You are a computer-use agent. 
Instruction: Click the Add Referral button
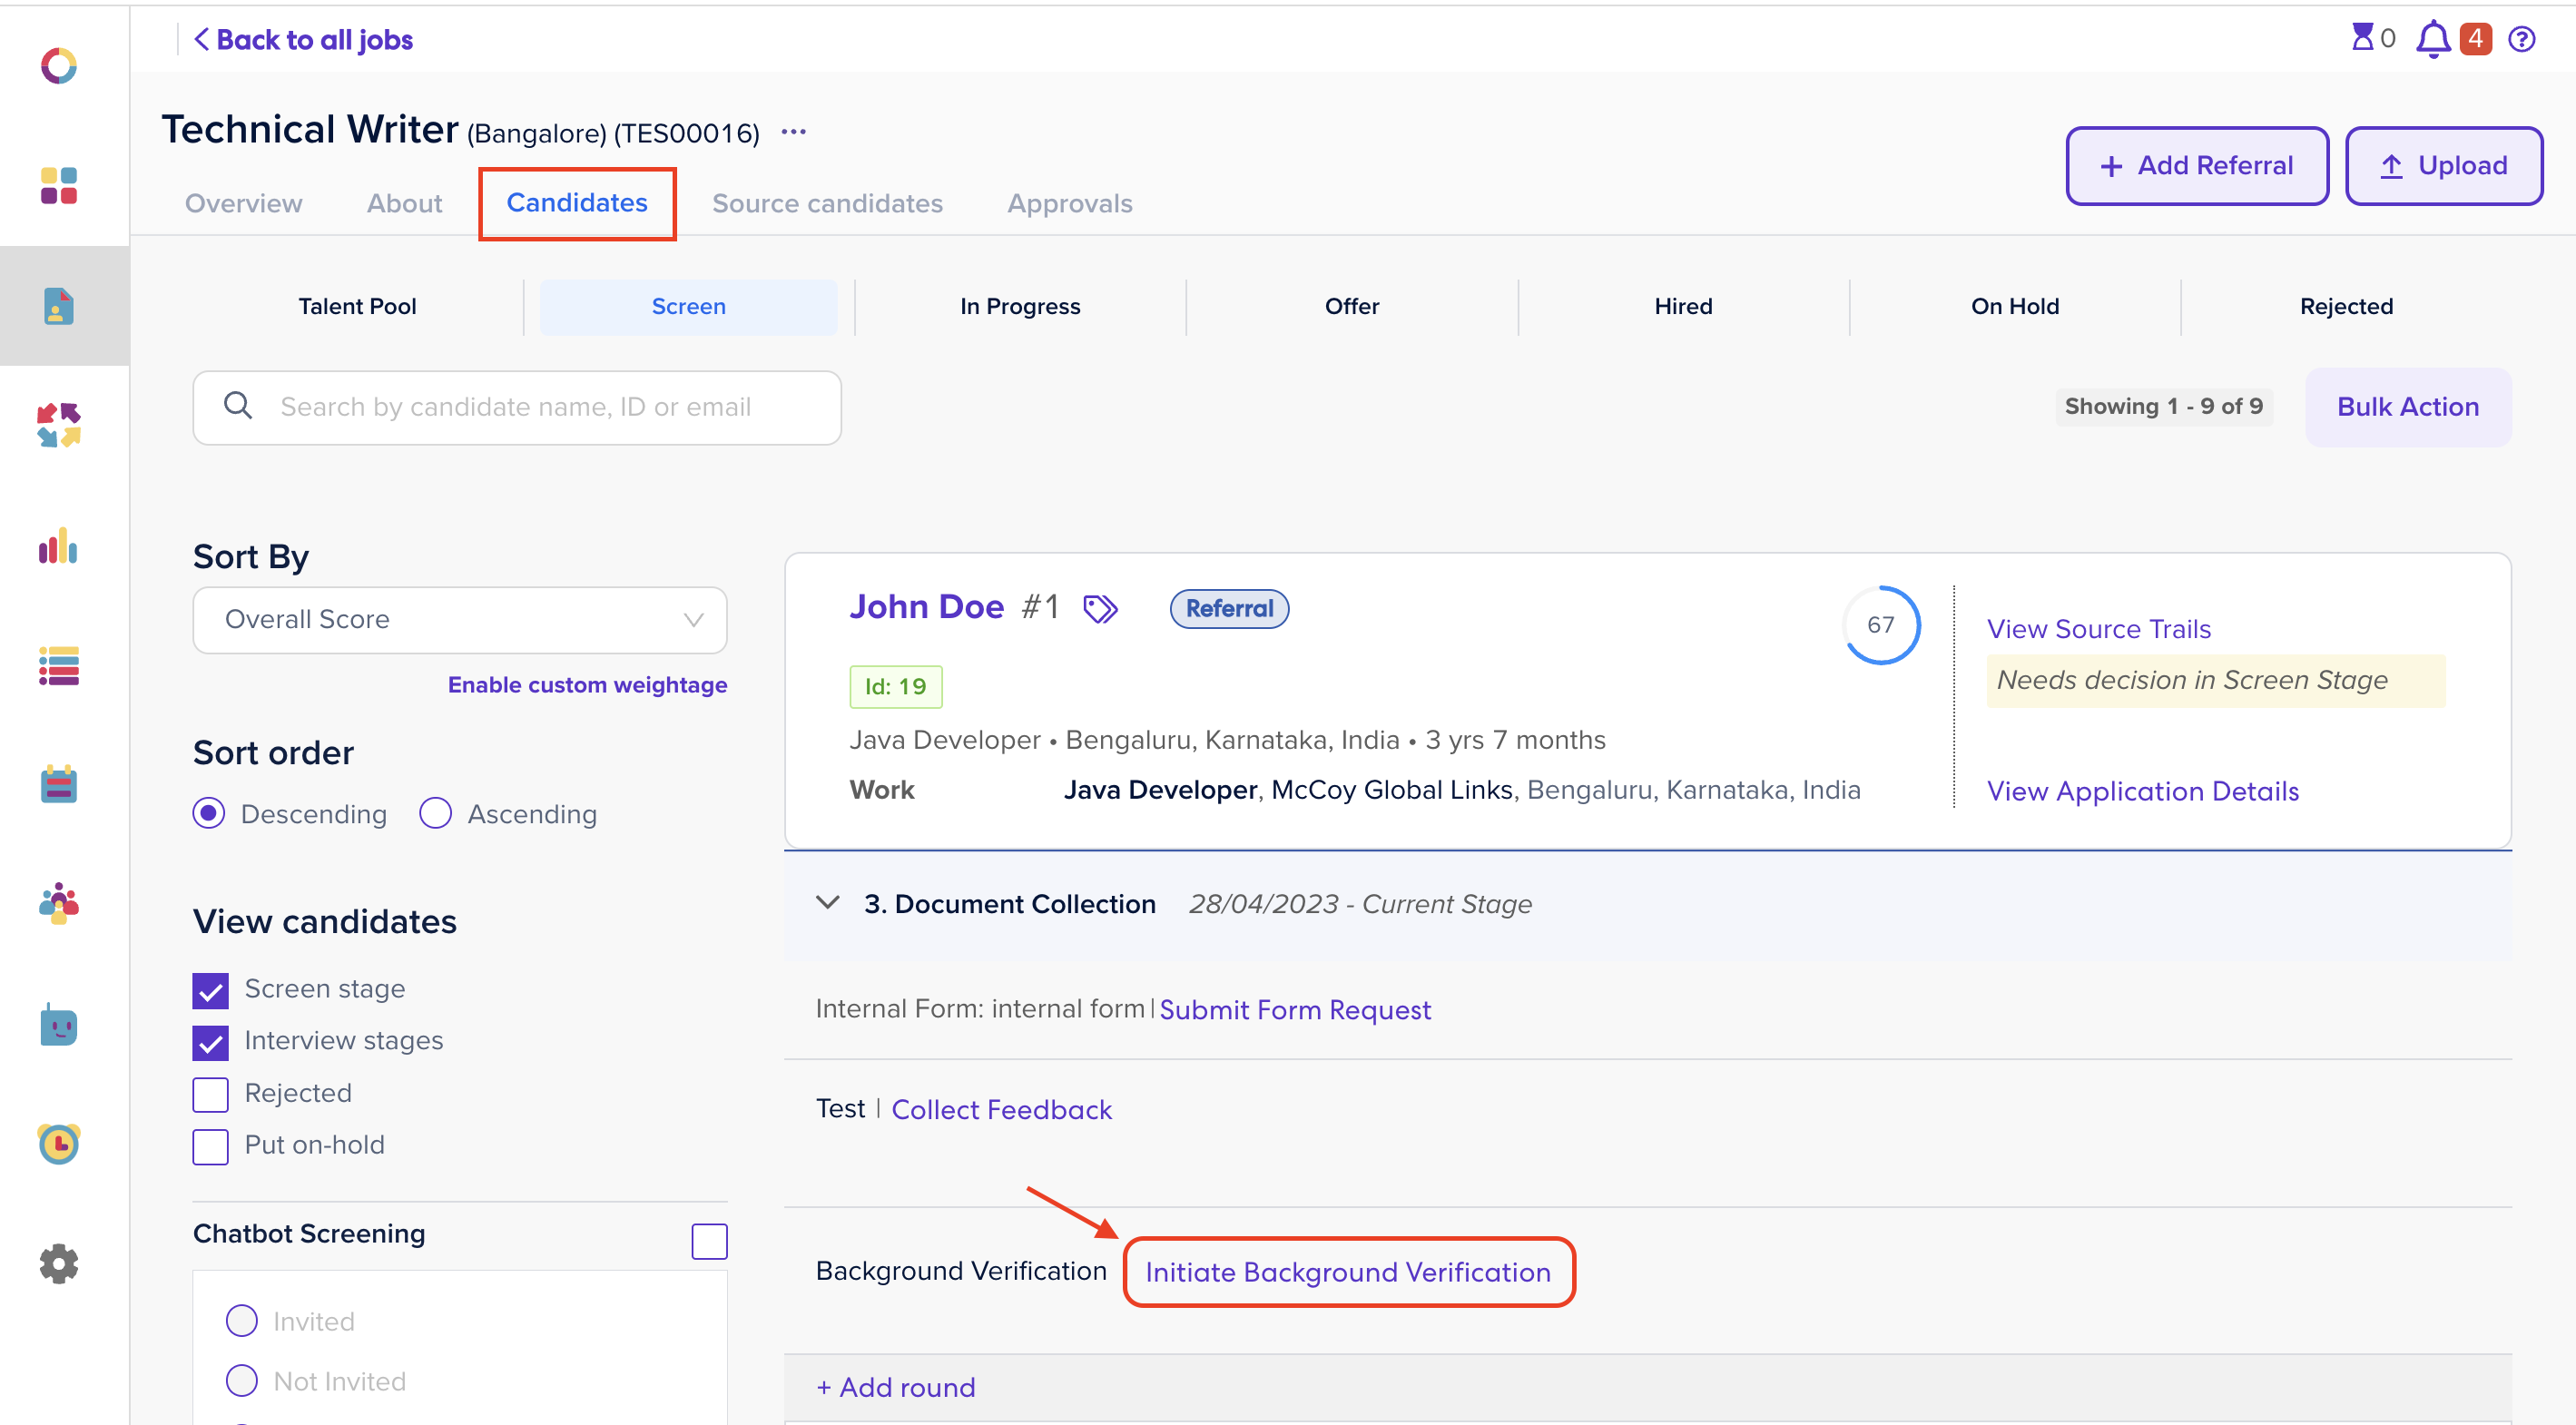pos(2197,166)
